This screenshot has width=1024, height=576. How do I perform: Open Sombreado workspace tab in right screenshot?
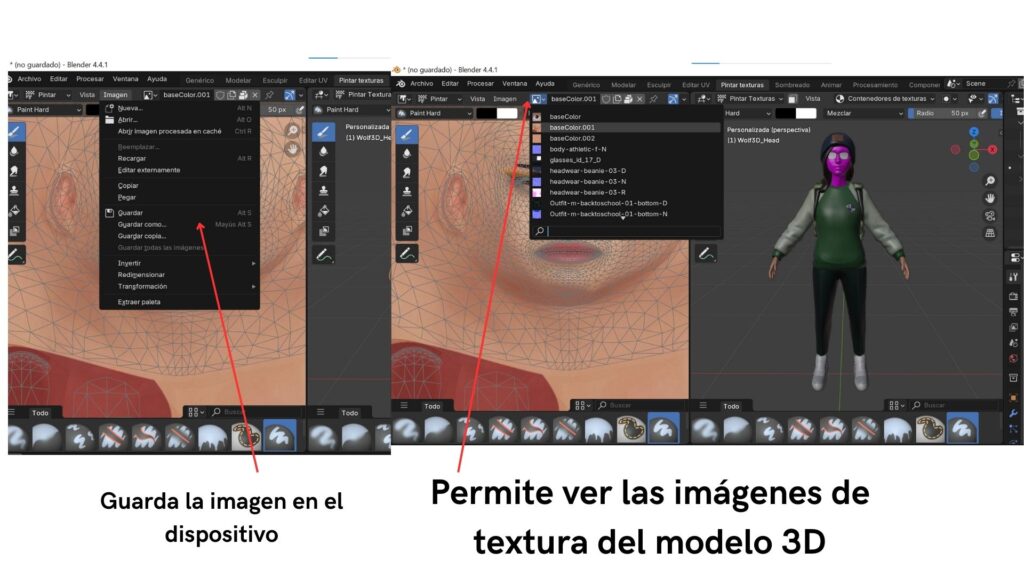point(792,85)
